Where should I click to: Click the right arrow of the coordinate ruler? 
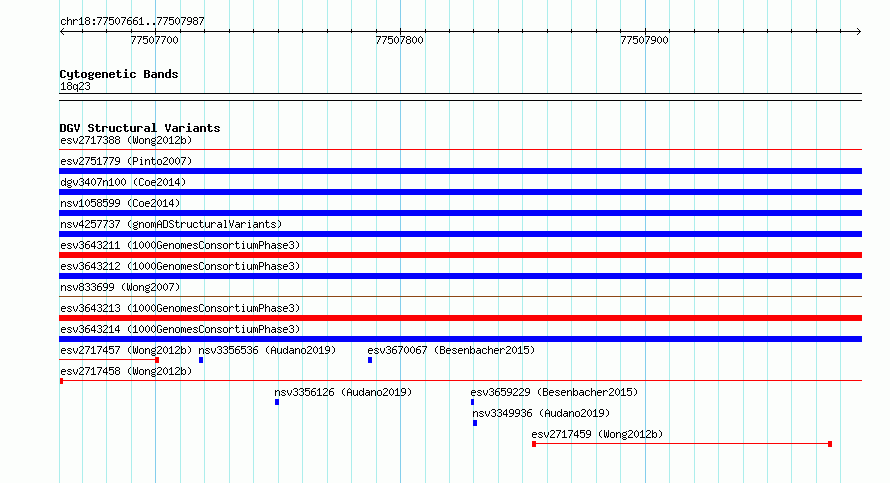point(858,32)
